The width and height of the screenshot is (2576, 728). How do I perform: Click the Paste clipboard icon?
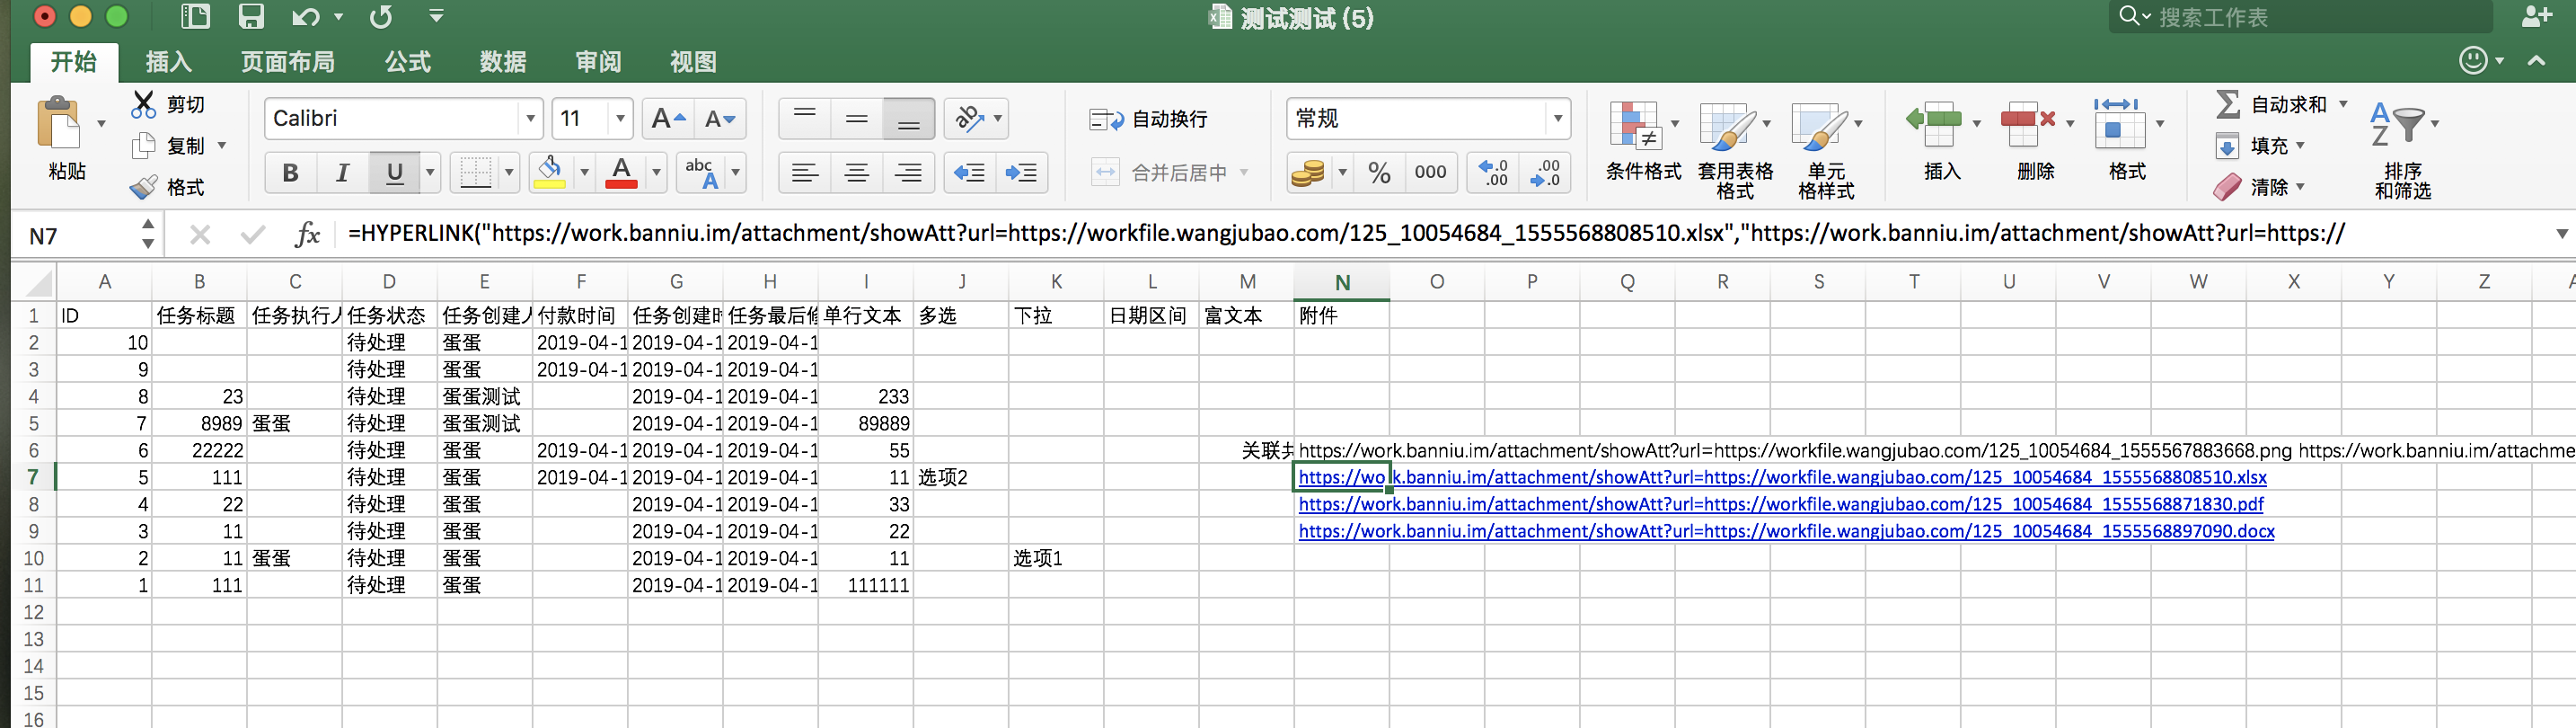[x=60, y=125]
